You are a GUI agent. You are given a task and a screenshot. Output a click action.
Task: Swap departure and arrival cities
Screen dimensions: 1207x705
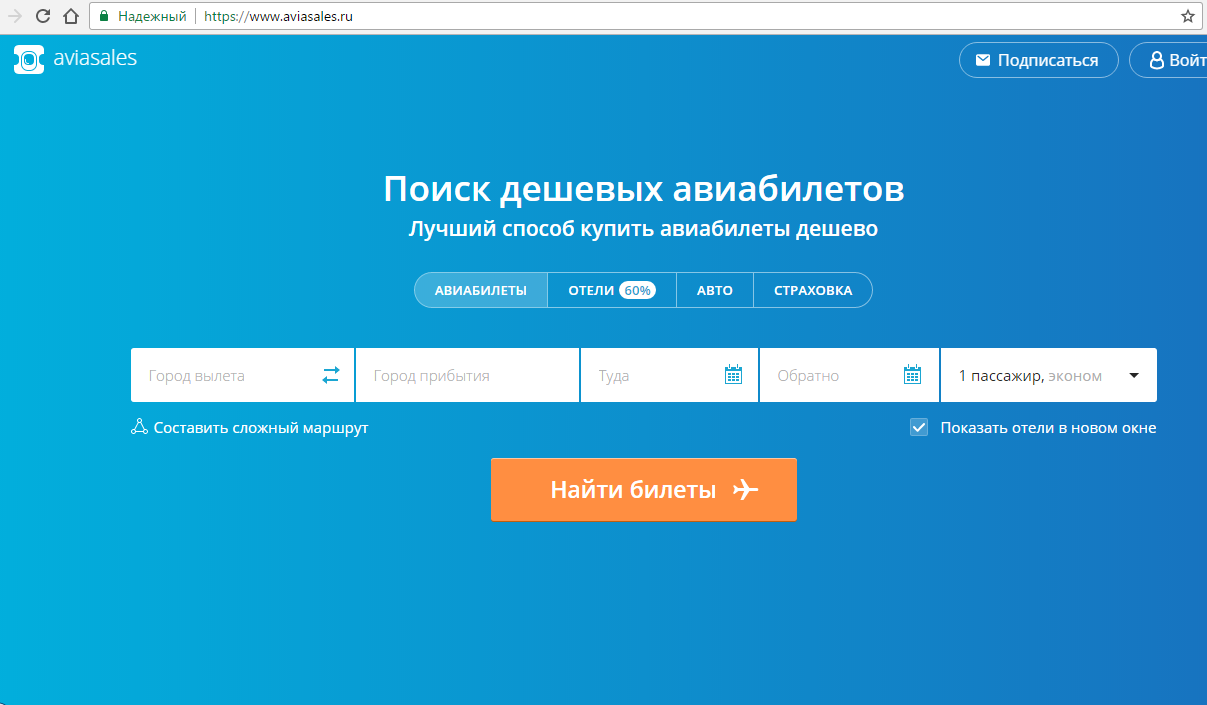point(331,375)
